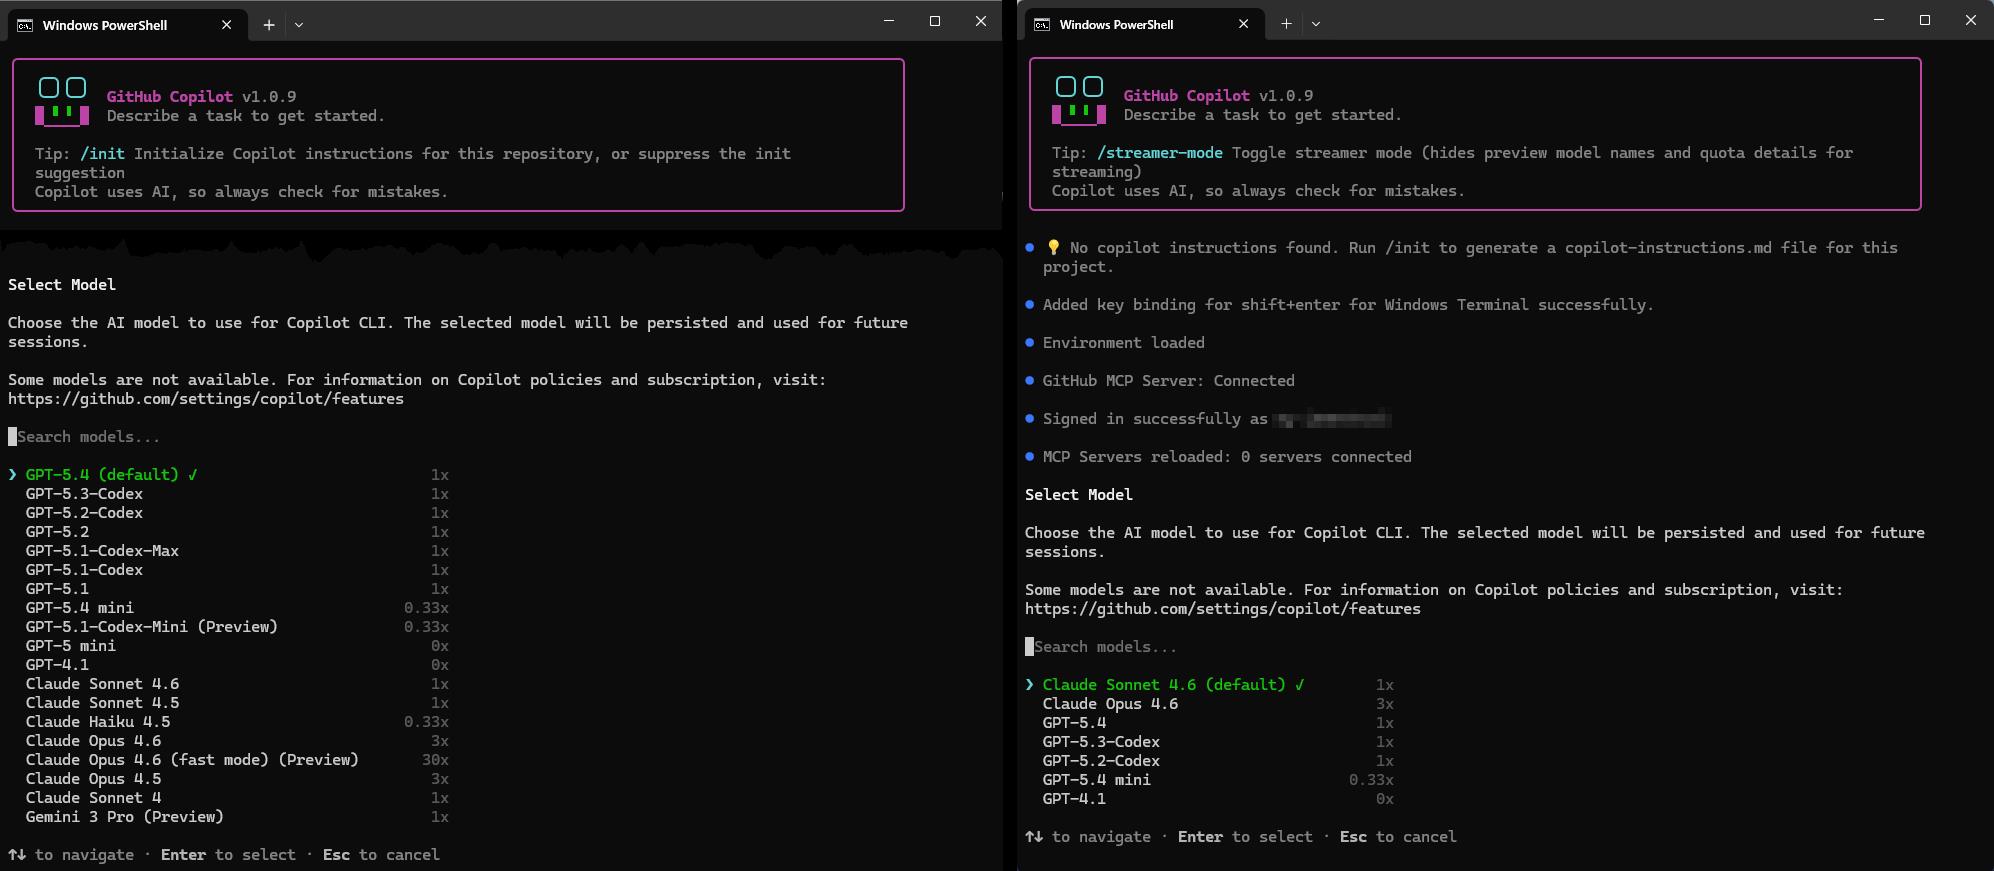Focus Search models field in right terminal
Image resolution: width=1994 pixels, height=871 pixels.
1104,647
